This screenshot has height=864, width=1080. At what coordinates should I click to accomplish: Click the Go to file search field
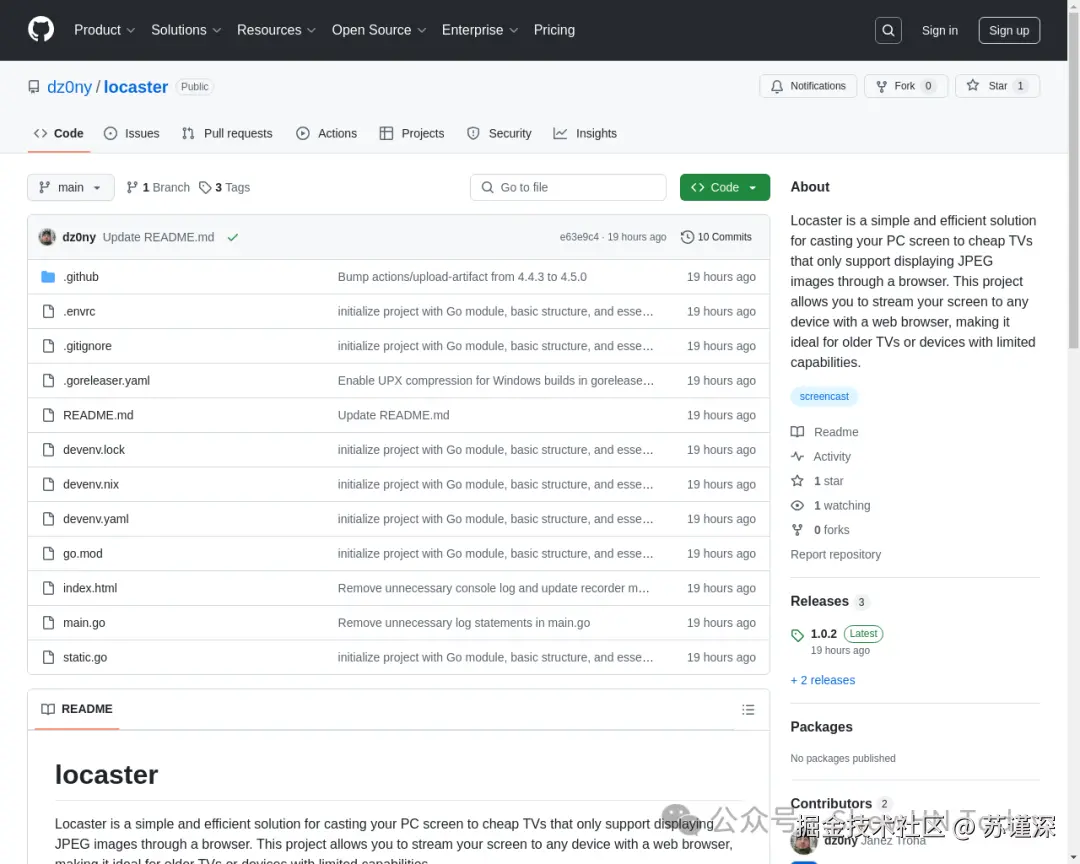[568, 187]
